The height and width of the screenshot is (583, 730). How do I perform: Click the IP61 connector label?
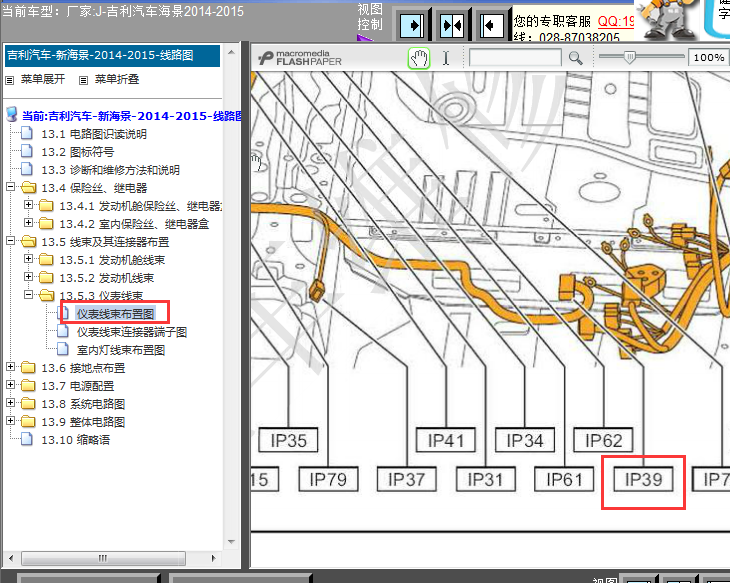[x=564, y=479]
